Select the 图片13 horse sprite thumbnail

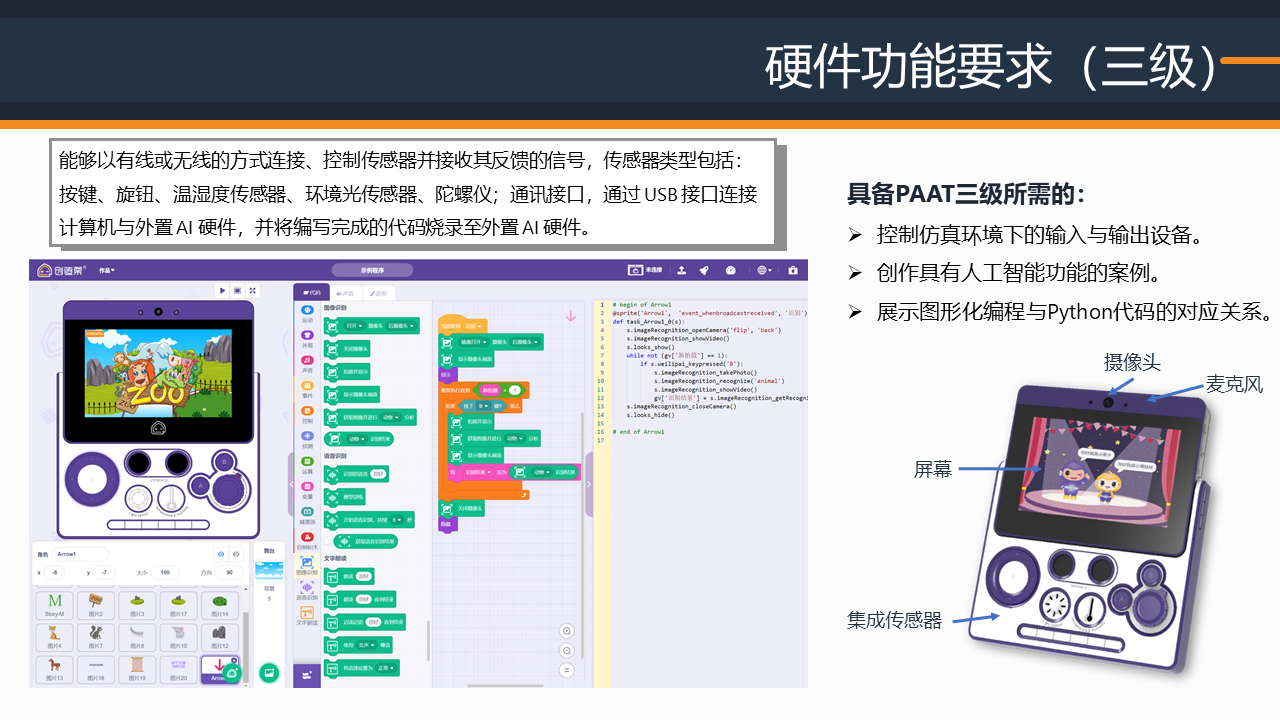[x=53, y=667]
